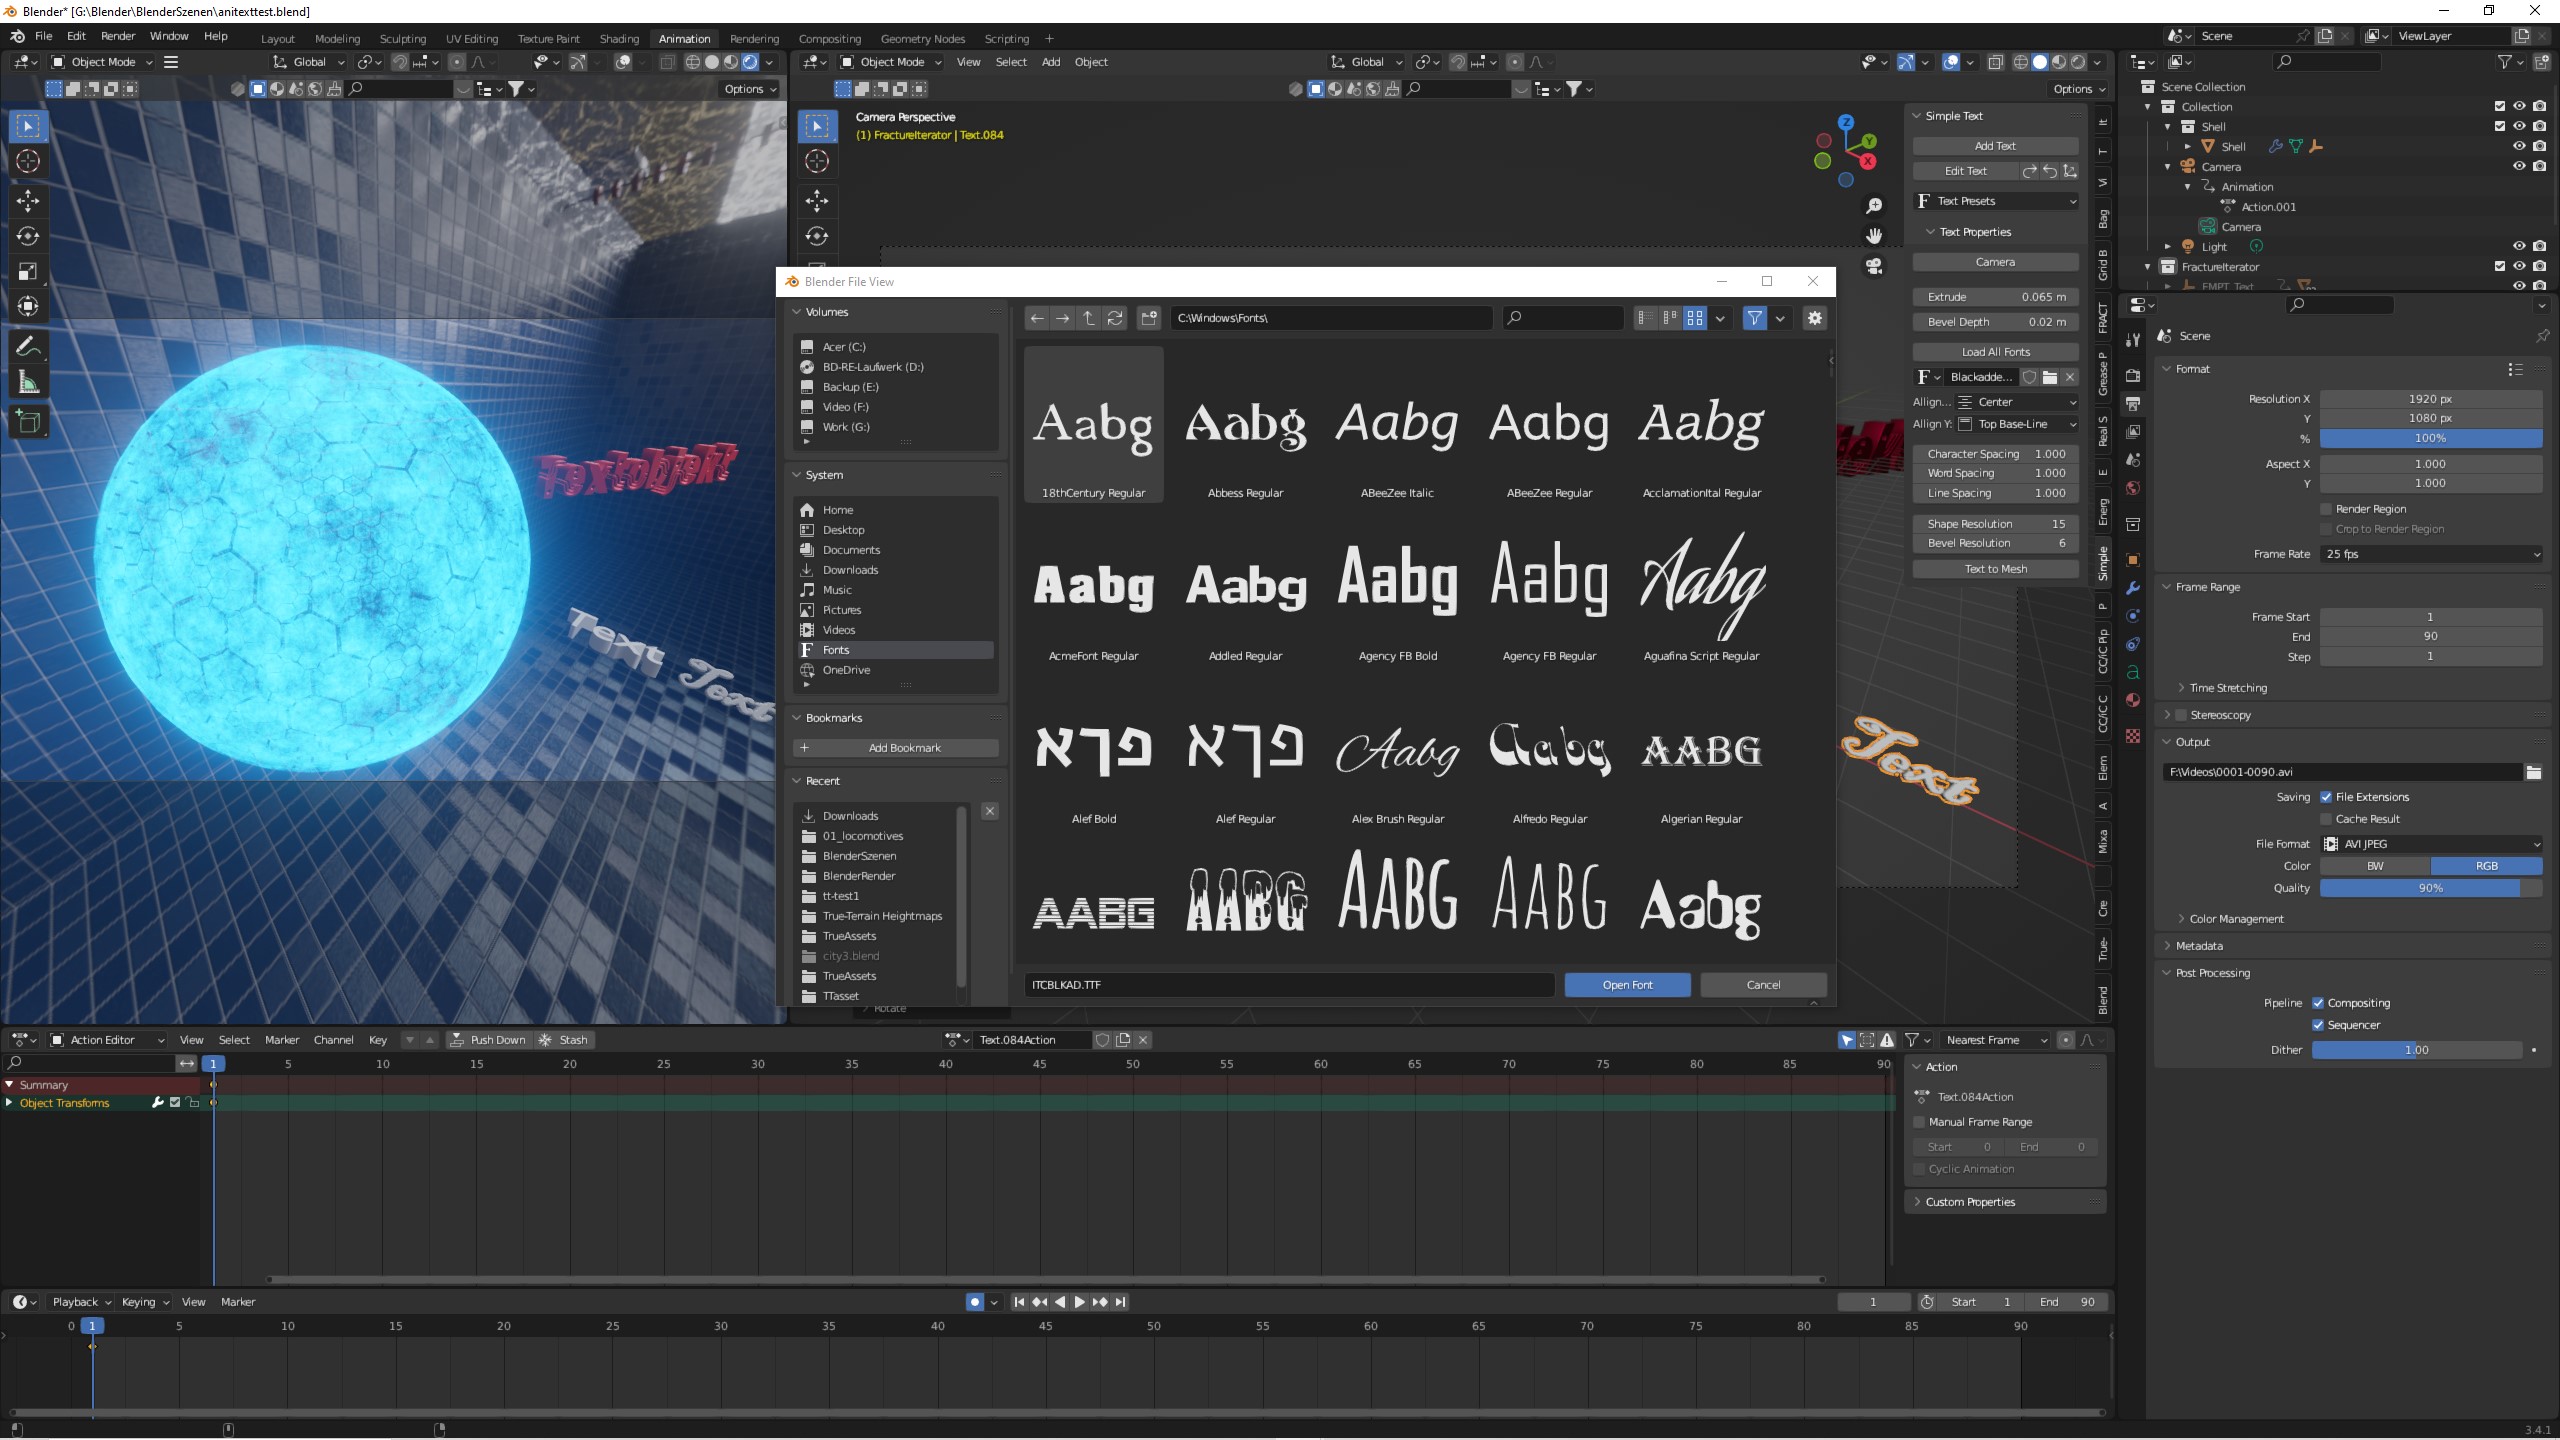
Task: Select the Add Cube tool
Action: click(x=28, y=422)
